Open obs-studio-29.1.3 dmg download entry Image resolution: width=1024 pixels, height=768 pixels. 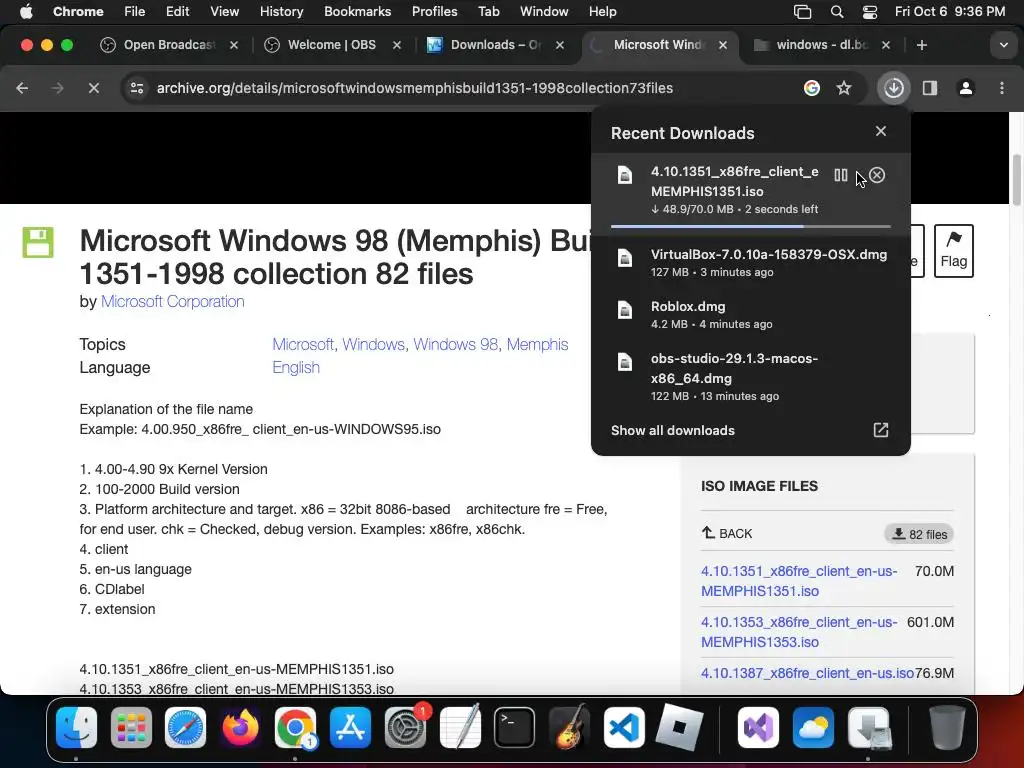point(750,376)
